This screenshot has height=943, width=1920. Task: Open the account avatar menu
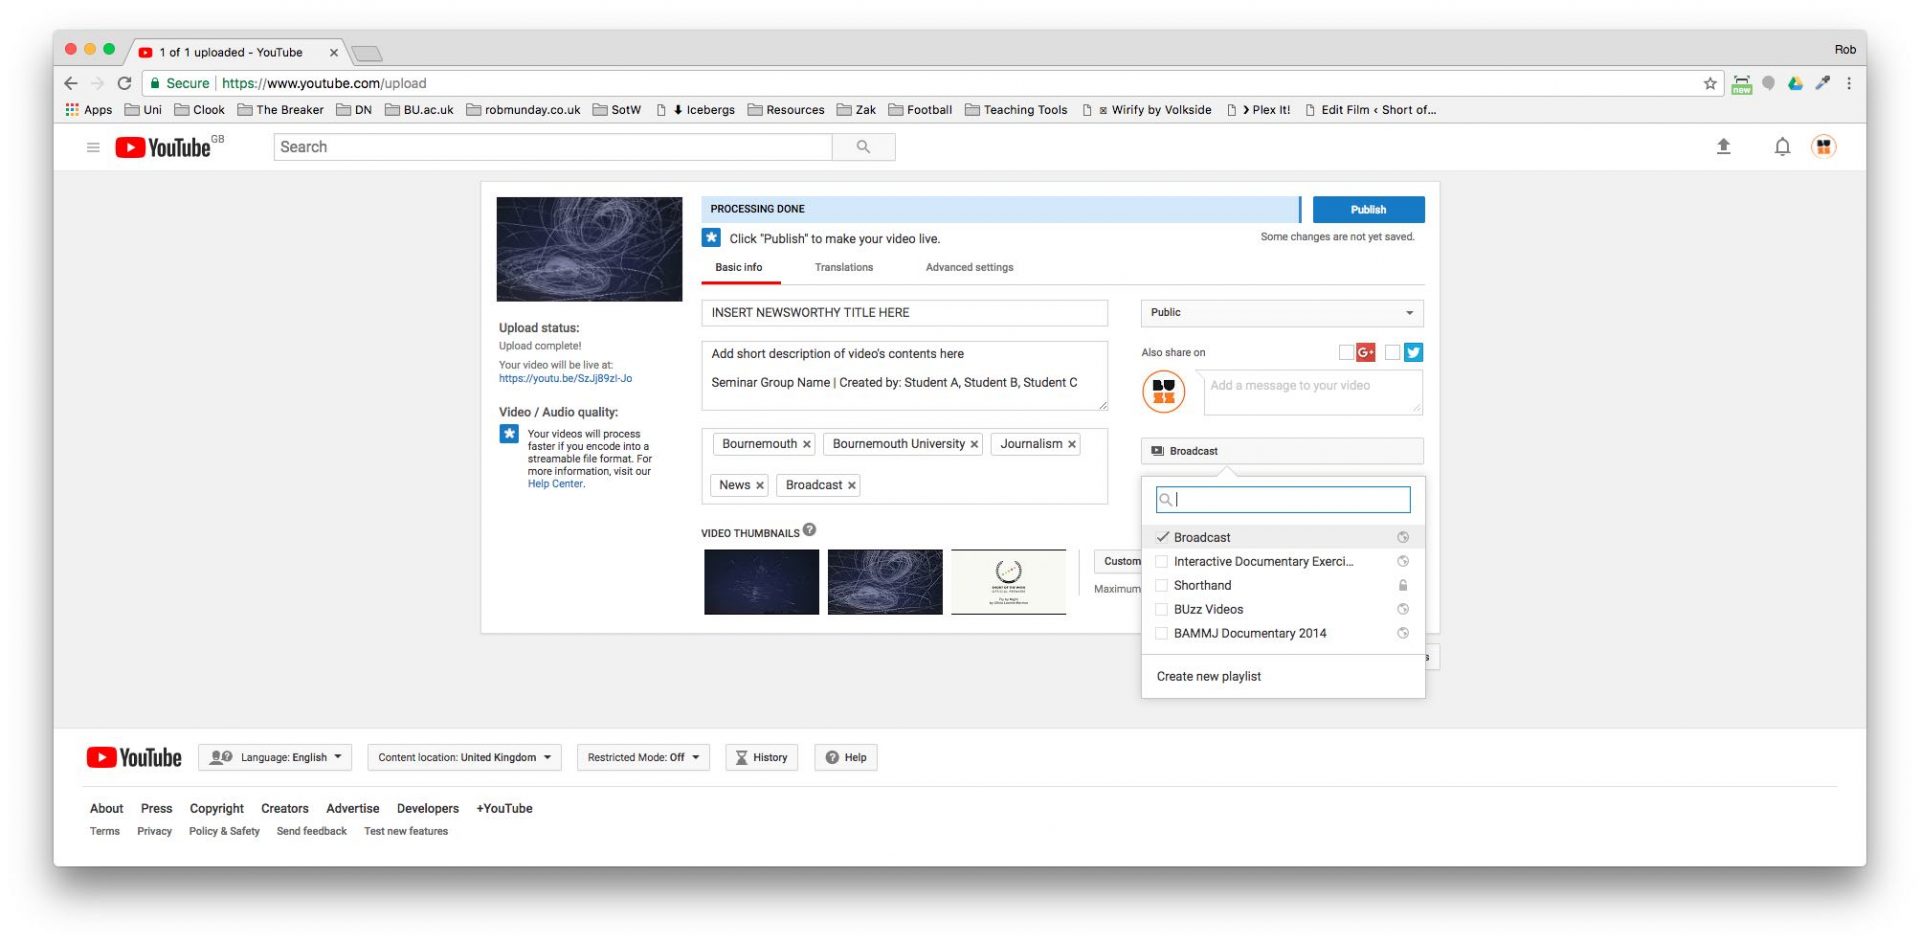coord(1823,147)
